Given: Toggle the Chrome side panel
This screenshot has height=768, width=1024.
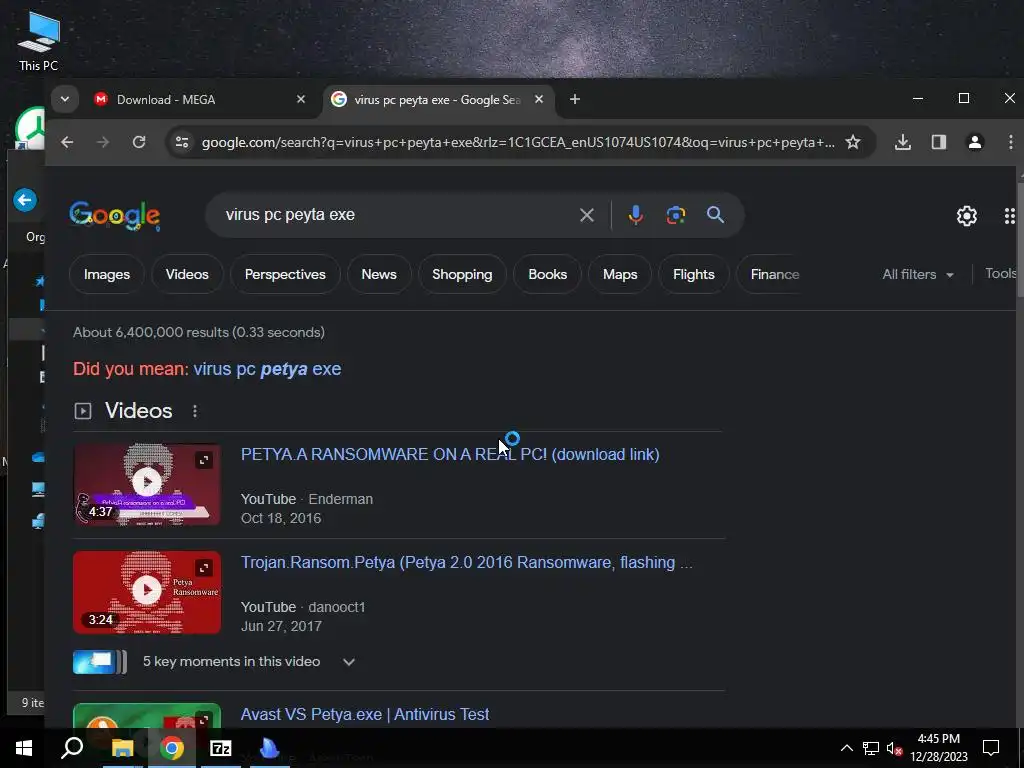Looking at the screenshot, I should click(x=938, y=142).
